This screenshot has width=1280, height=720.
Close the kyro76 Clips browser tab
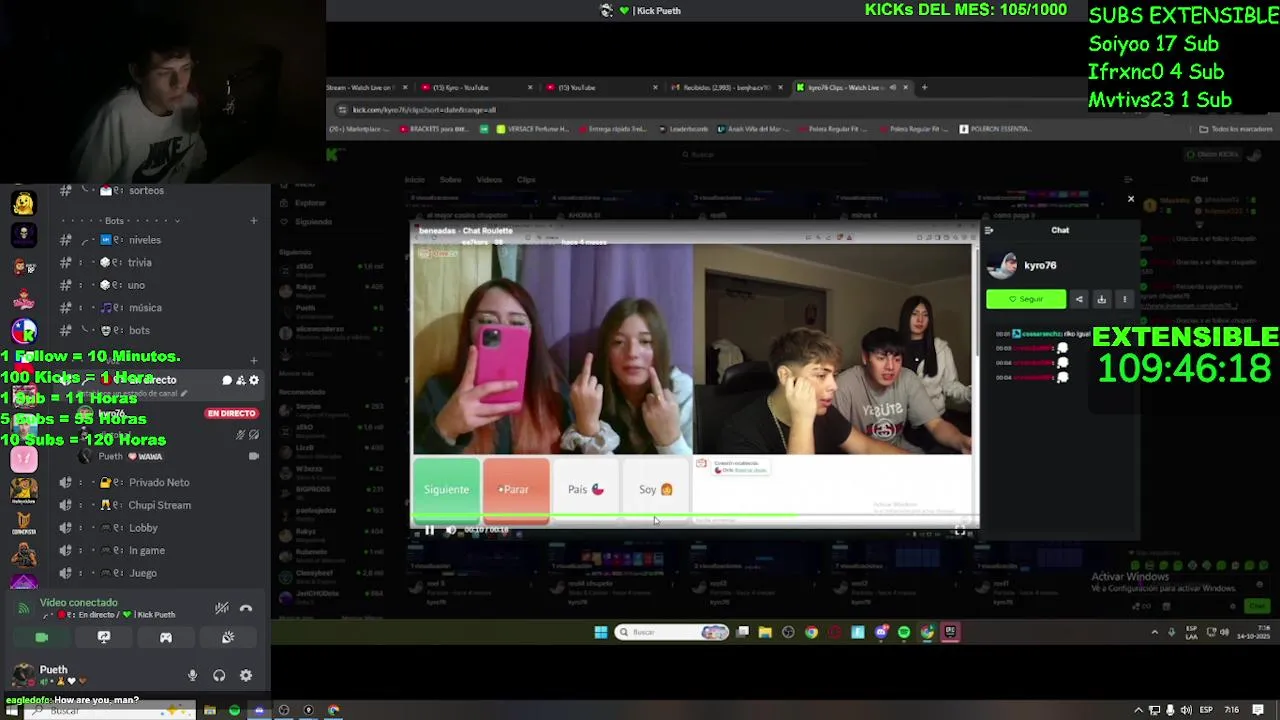905,87
